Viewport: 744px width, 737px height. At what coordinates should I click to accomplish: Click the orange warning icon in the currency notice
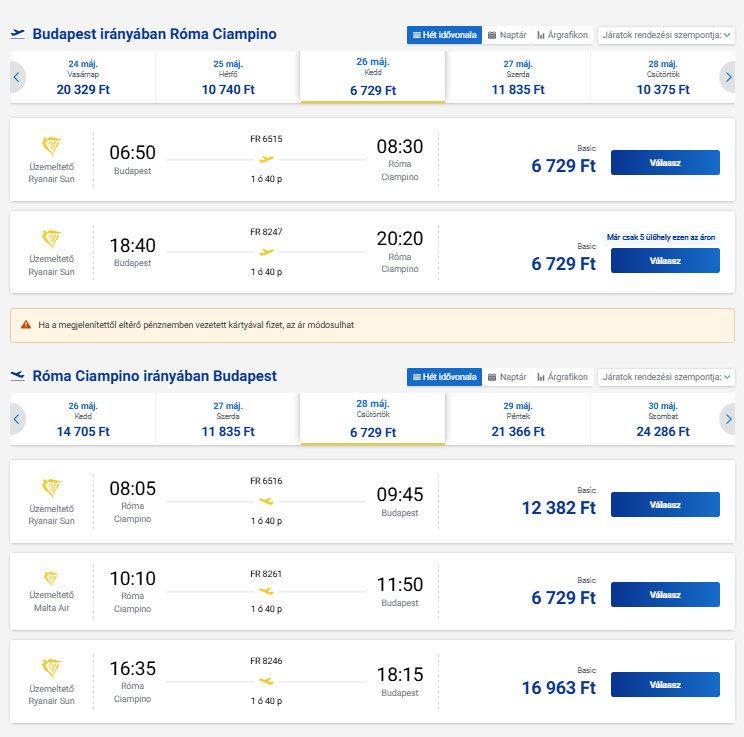click(x=26, y=325)
